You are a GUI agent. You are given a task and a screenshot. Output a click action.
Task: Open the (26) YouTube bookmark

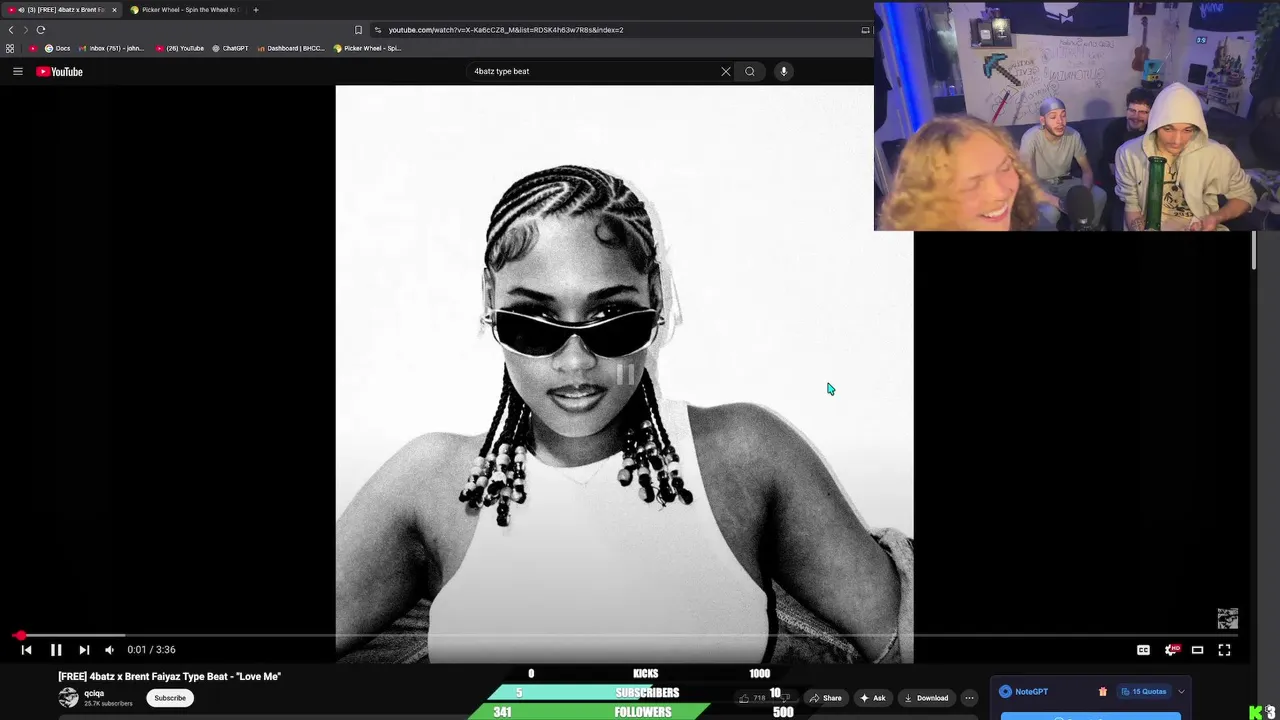point(180,48)
